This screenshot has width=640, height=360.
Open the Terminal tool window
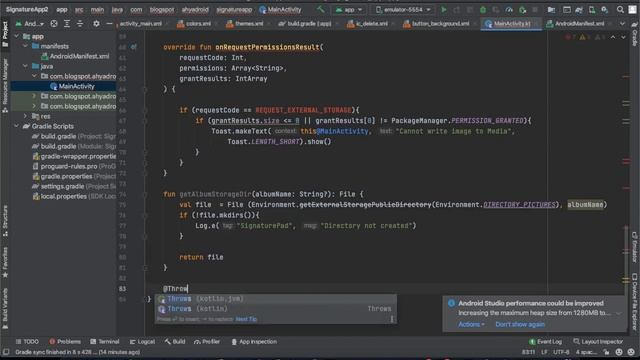[104, 342]
